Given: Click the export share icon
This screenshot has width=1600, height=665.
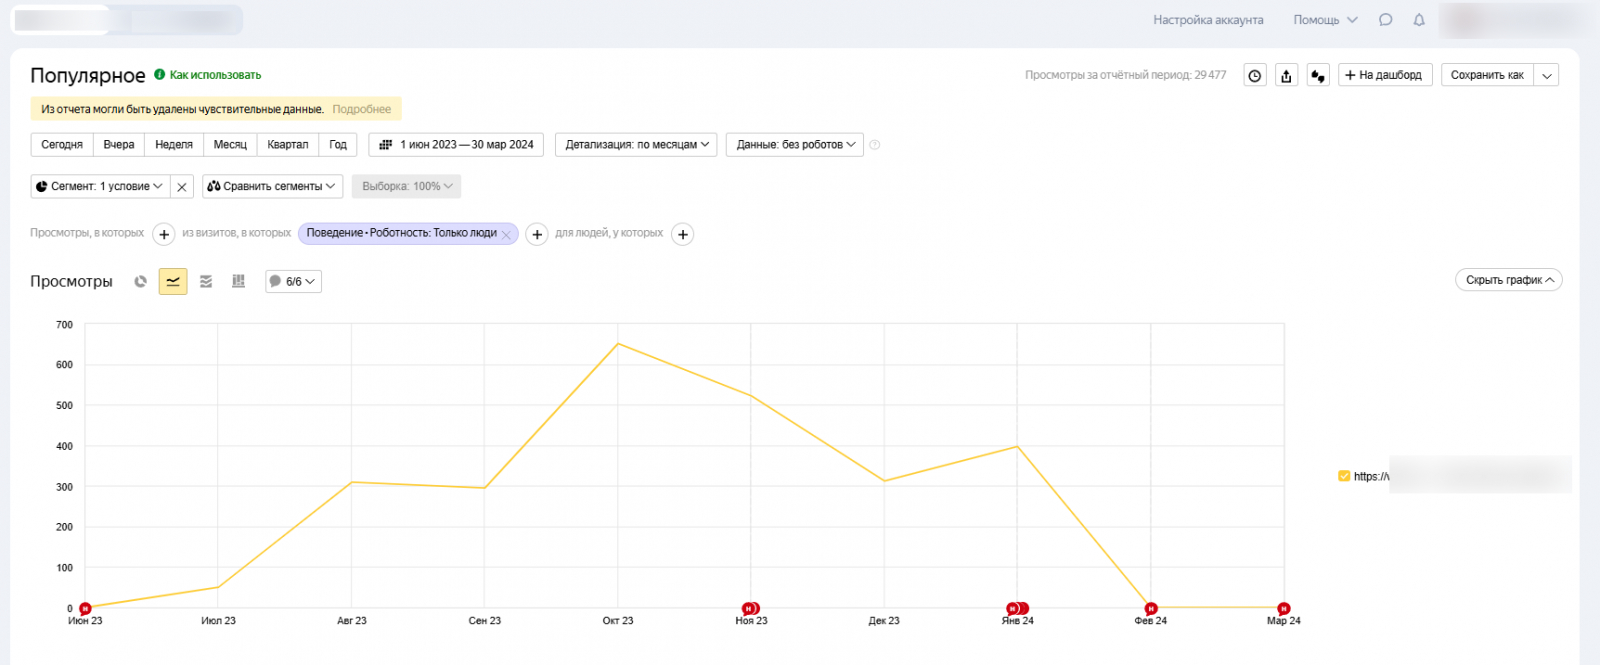Looking at the screenshot, I should tap(1286, 76).
